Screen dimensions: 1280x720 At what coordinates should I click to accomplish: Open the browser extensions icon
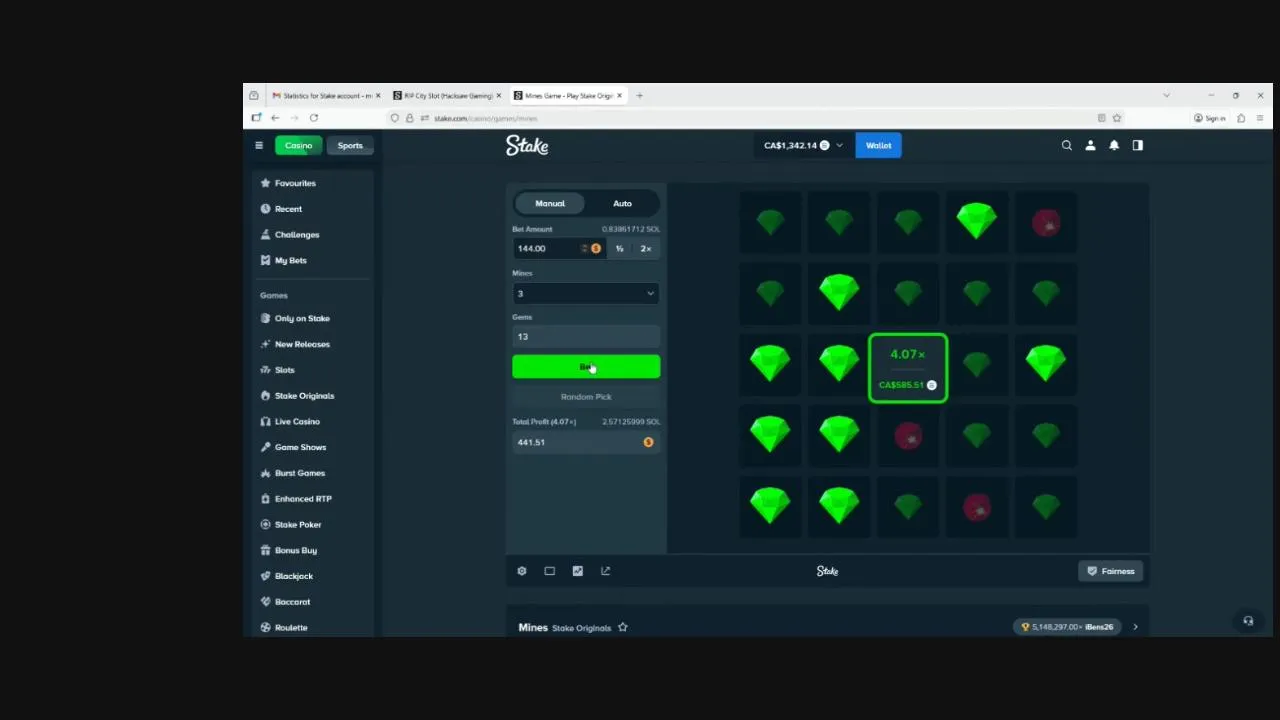click(x=1241, y=118)
